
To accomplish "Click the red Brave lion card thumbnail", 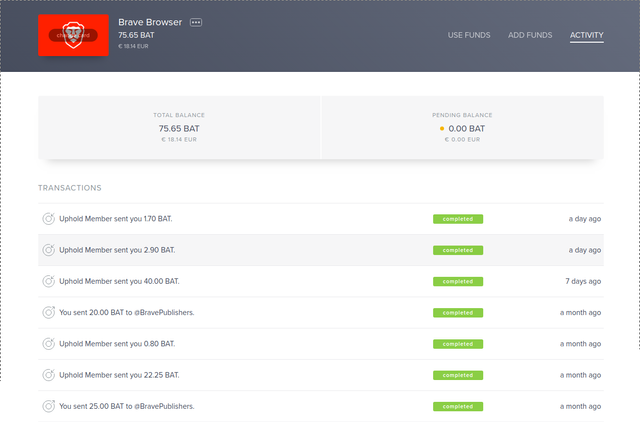I will point(73,35).
